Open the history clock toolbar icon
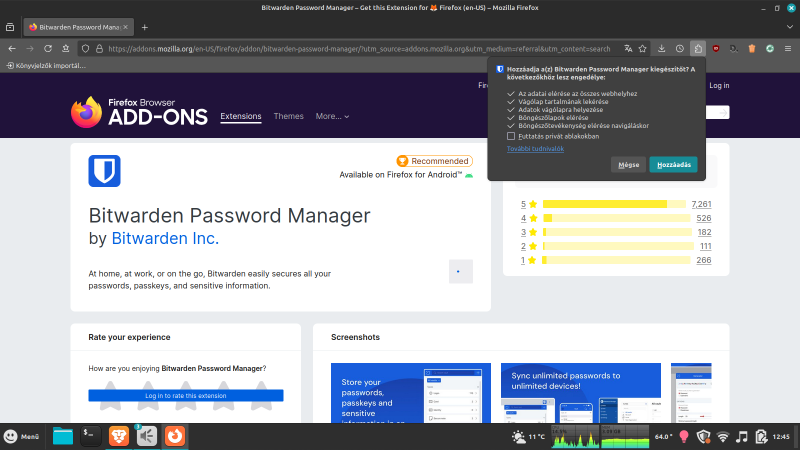The width and height of the screenshot is (800, 450). tap(680, 48)
